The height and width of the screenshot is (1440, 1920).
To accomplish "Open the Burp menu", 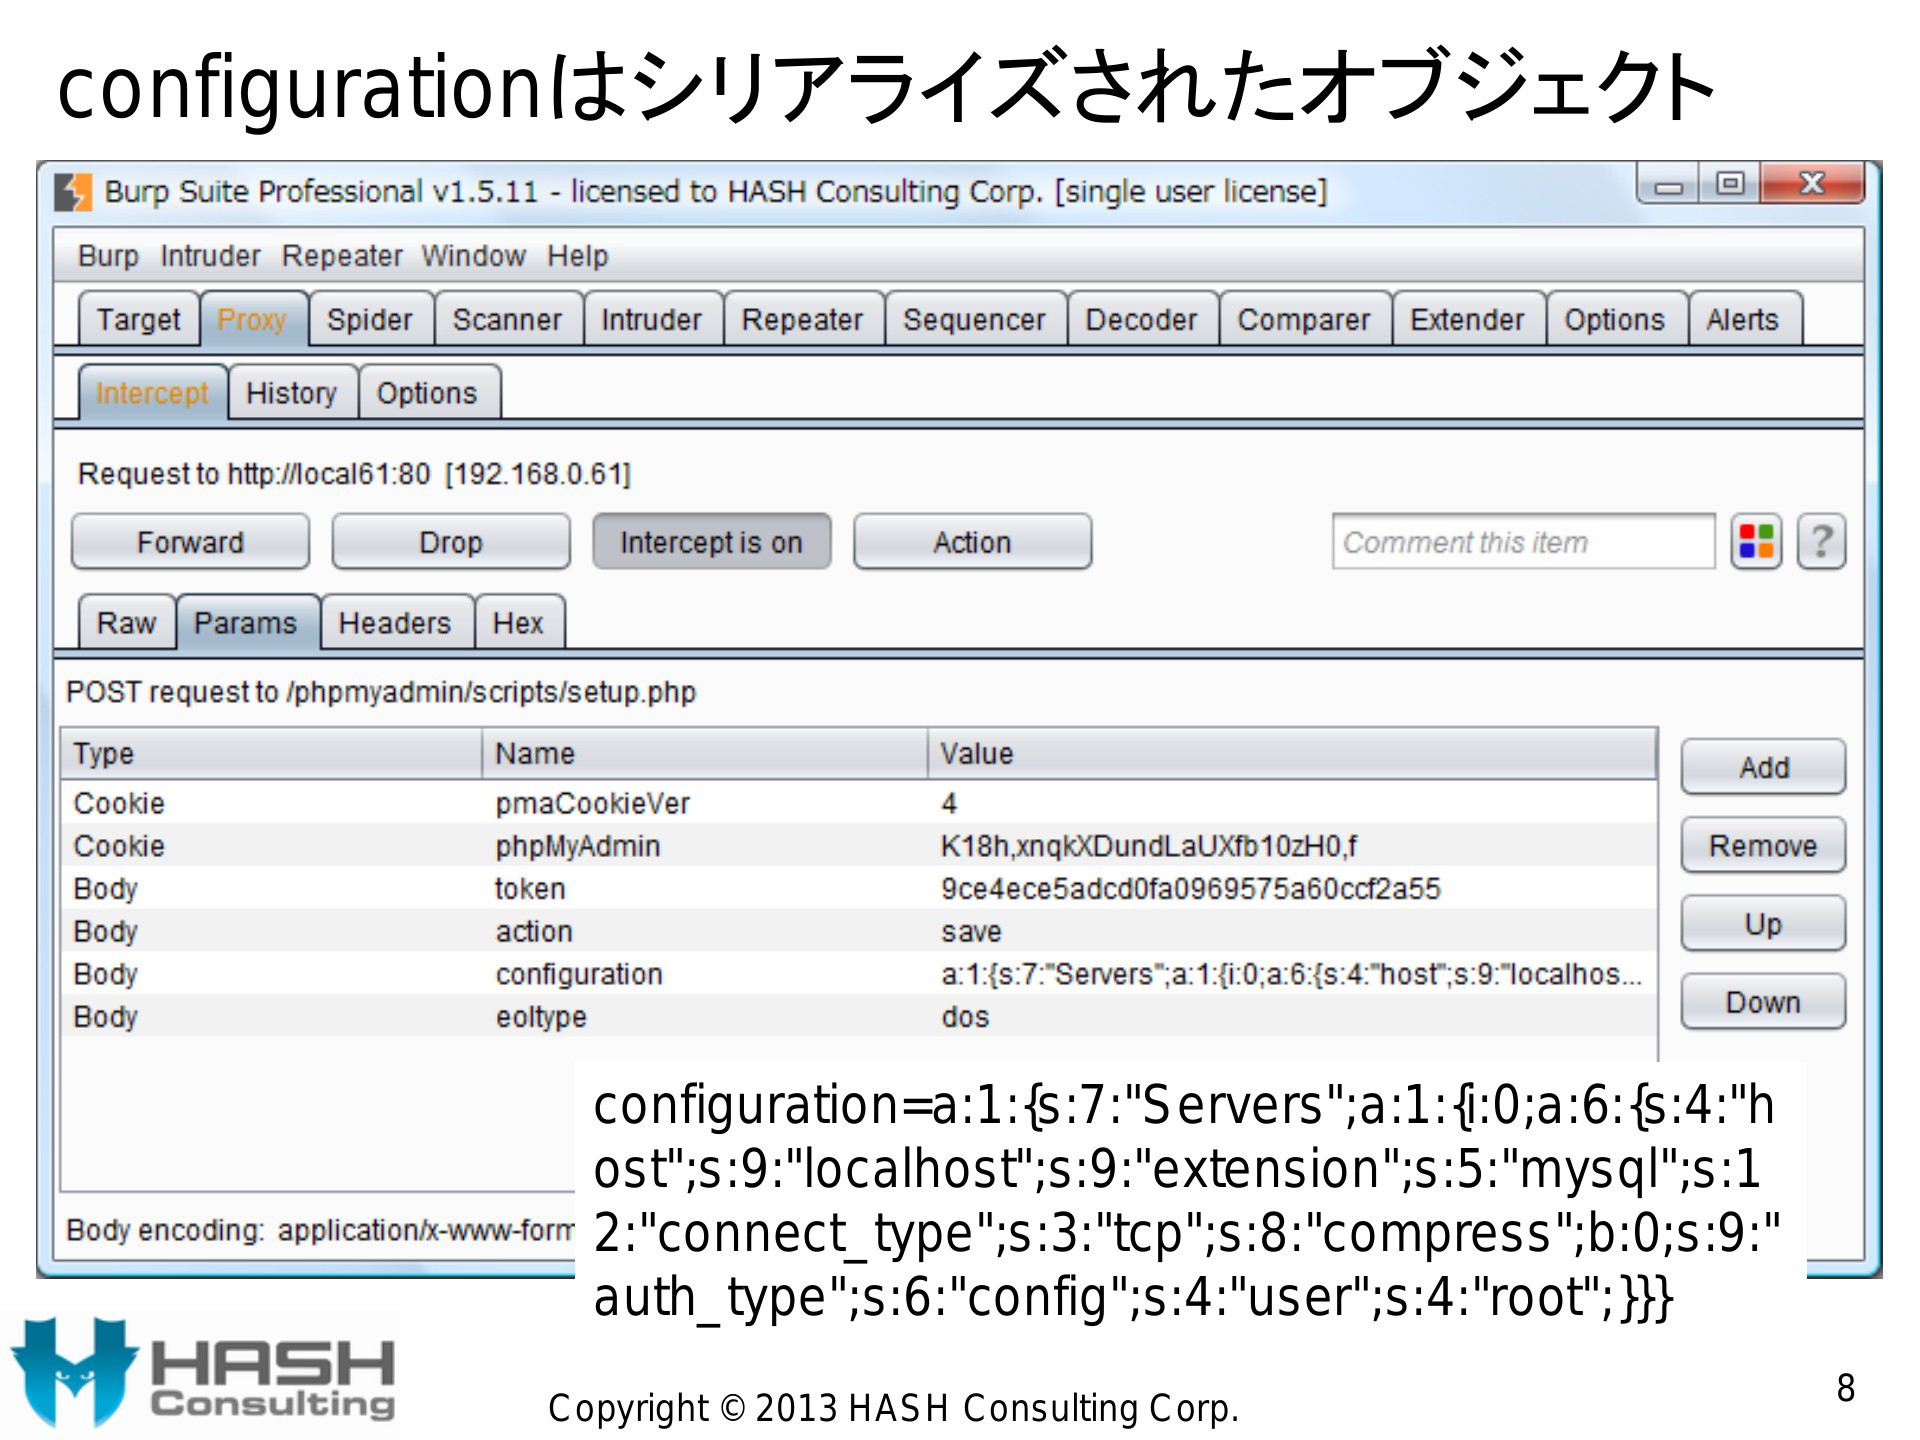I will click(x=108, y=256).
